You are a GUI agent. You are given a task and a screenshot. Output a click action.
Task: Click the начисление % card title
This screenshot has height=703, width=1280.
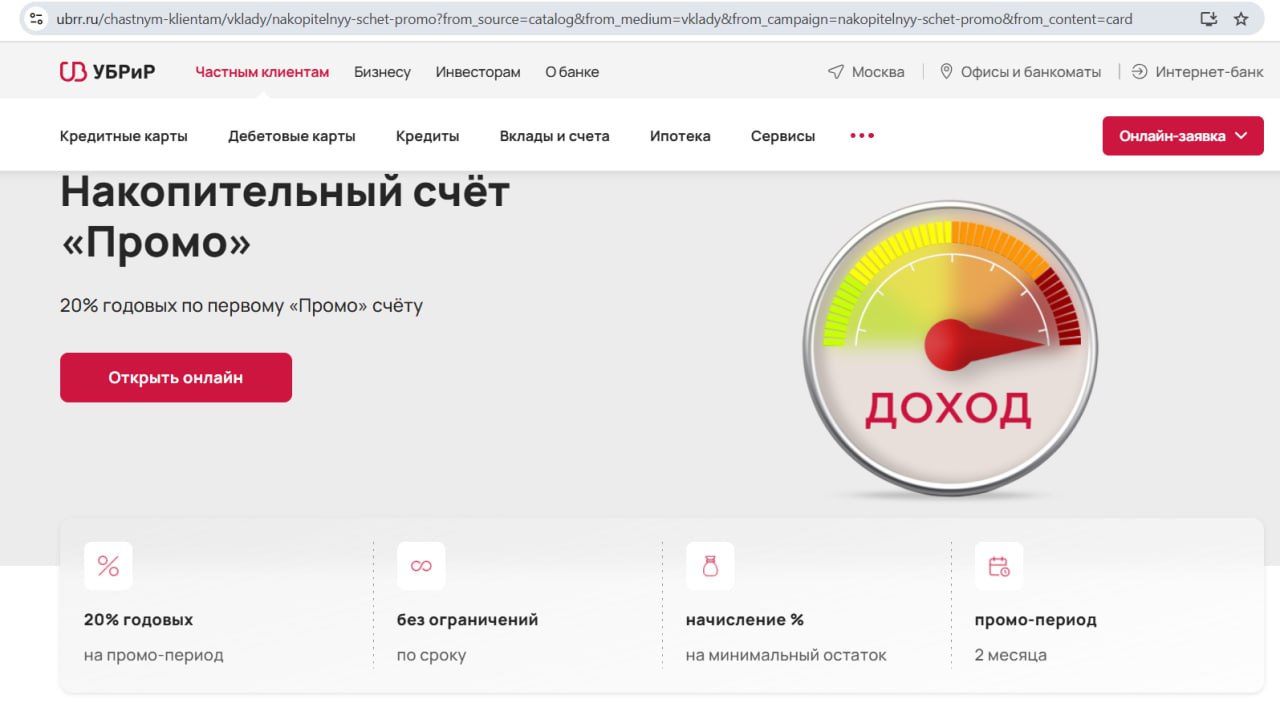tap(745, 620)
